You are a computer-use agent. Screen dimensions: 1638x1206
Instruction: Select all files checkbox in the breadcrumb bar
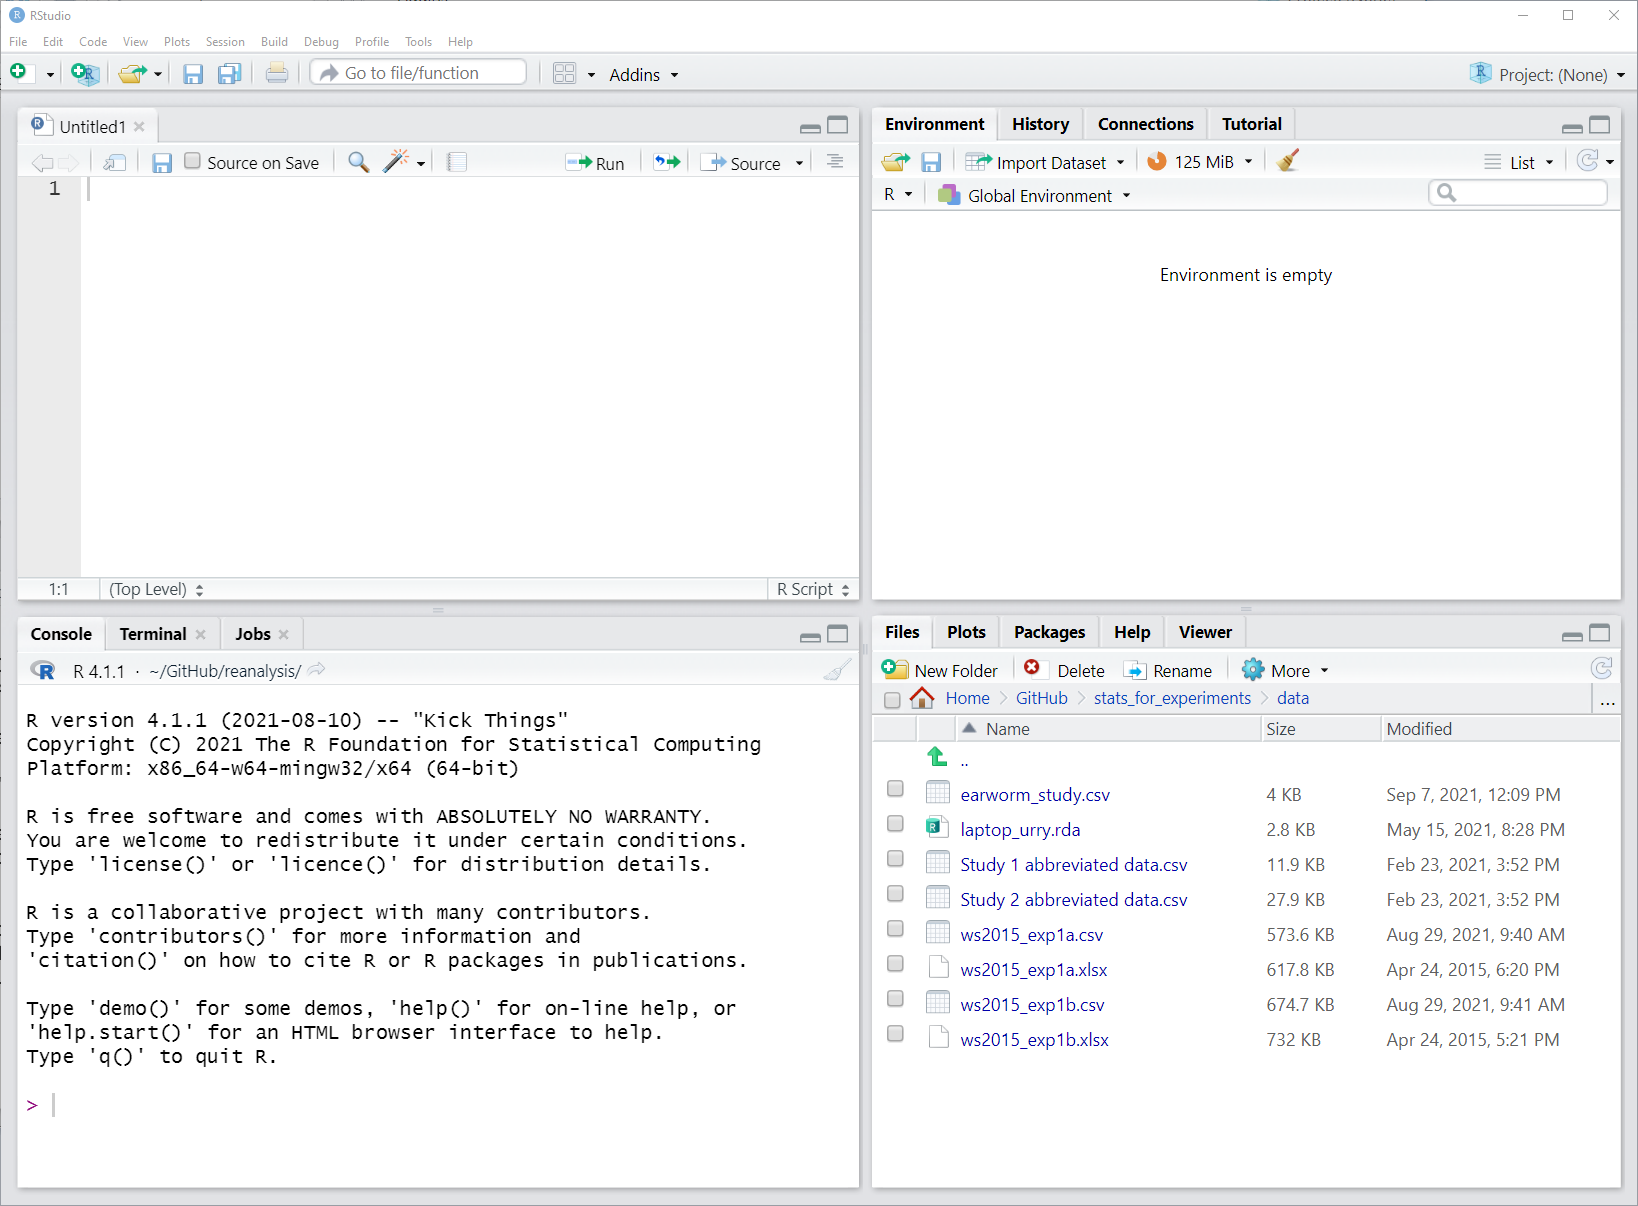coord(892,699)
